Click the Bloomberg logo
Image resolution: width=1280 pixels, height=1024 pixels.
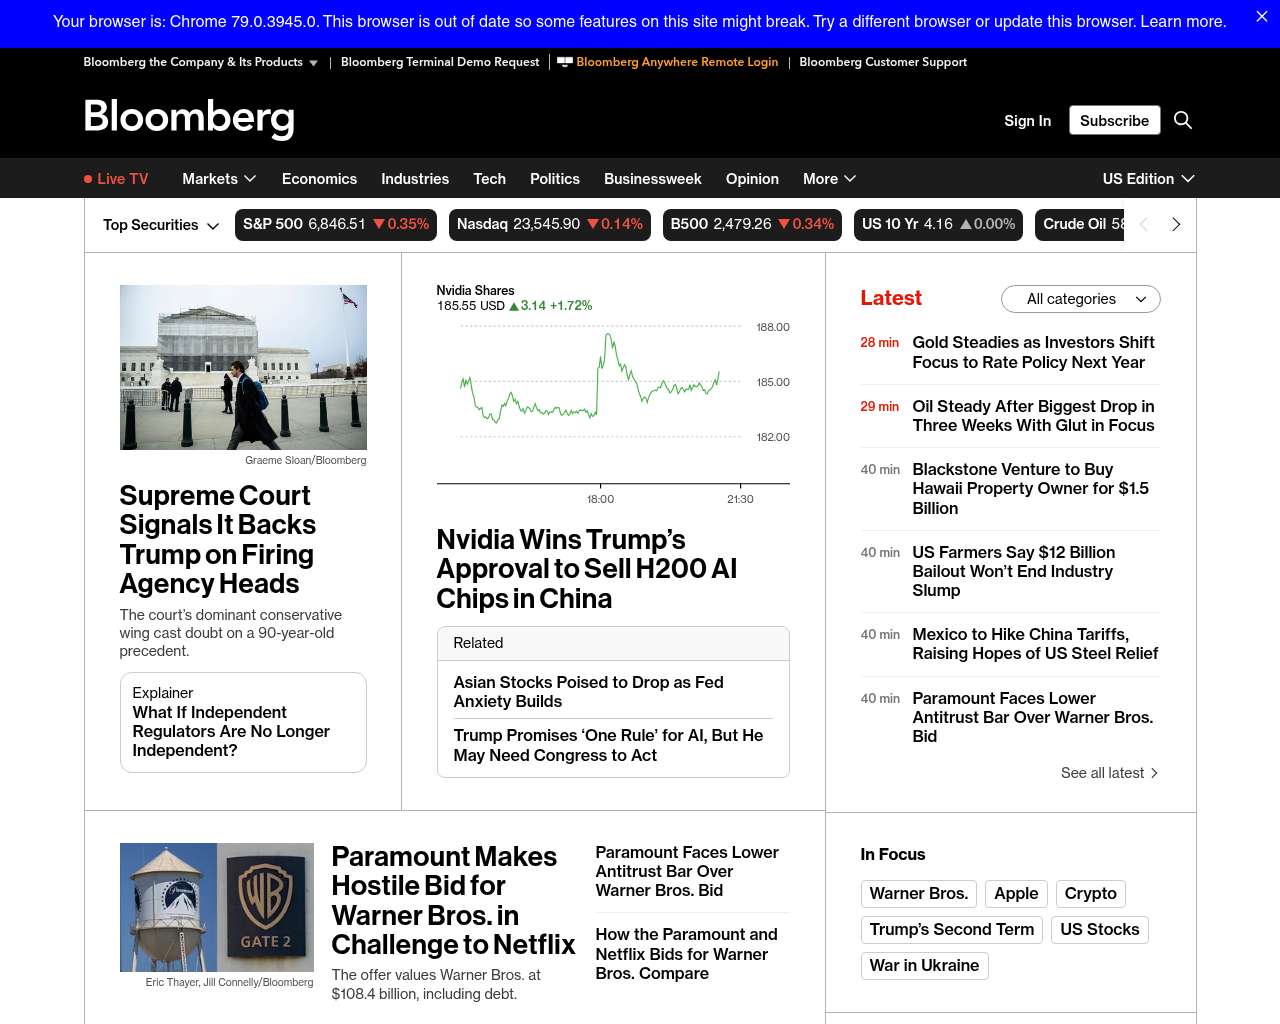pyautogui.click(x=189, y=118)
